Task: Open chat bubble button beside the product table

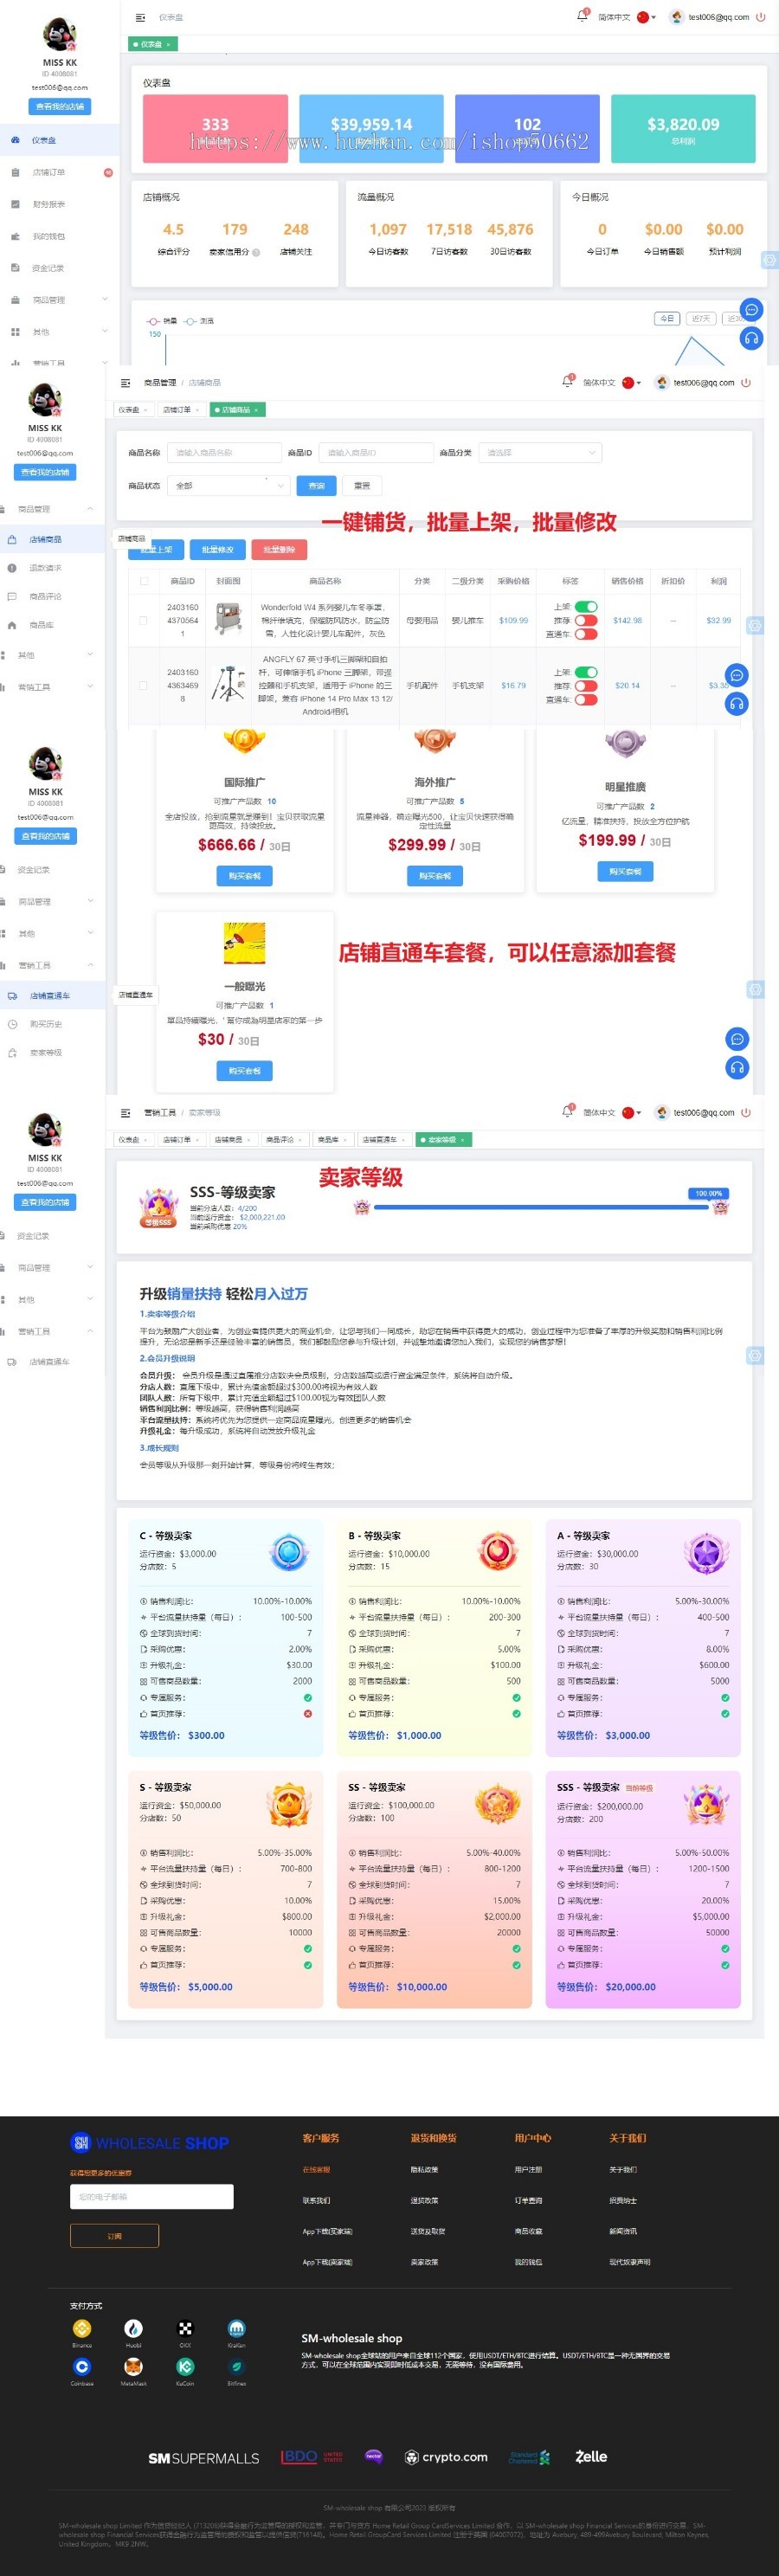Action: point(737,675)
